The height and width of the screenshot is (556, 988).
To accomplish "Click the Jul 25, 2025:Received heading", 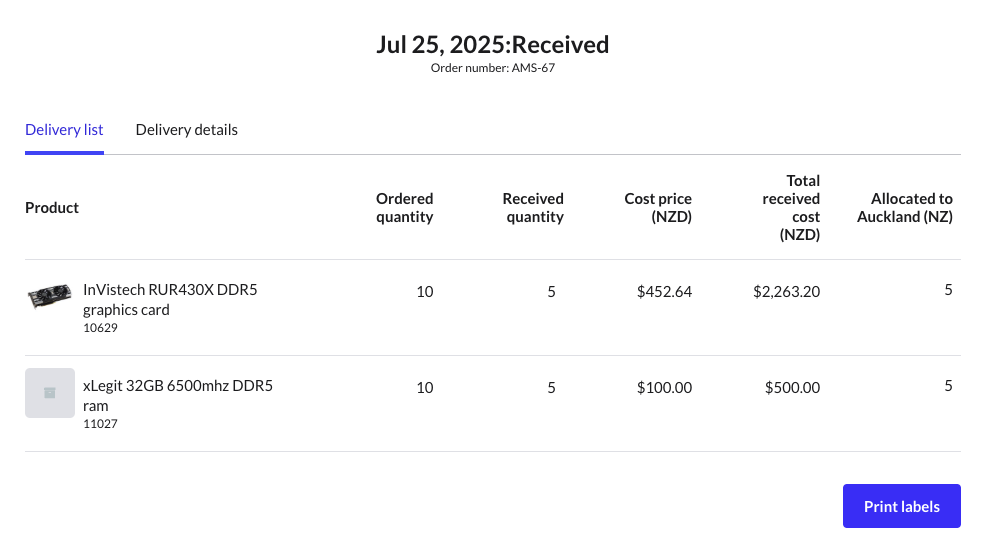I will 493,44.
